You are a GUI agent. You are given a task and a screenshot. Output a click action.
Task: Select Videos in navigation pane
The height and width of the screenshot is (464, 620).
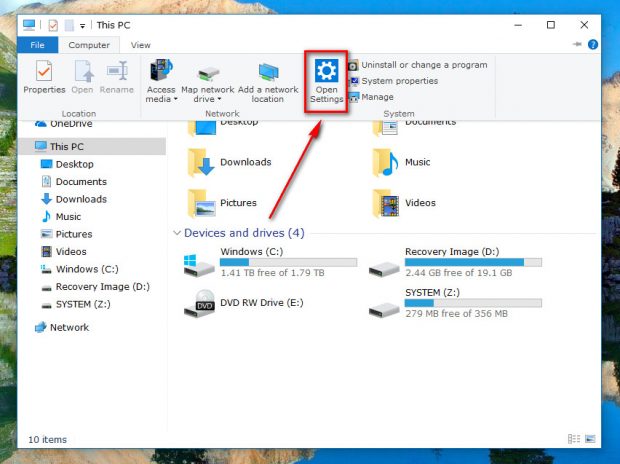(64, 251)
